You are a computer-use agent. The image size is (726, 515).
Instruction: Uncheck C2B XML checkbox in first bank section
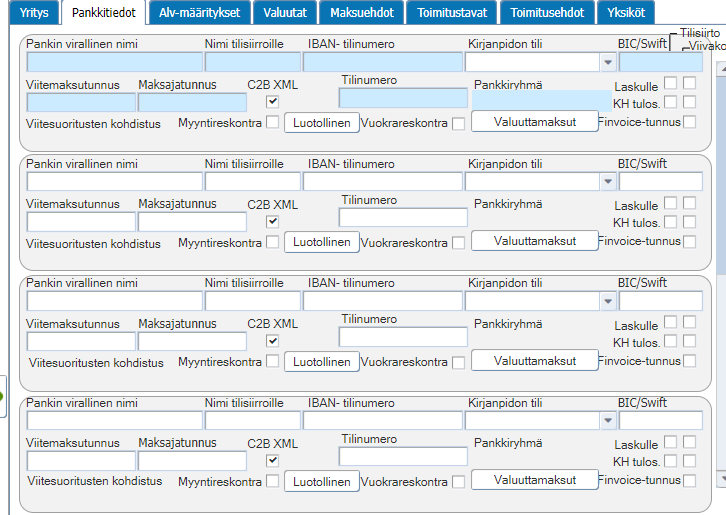(273, 101)
